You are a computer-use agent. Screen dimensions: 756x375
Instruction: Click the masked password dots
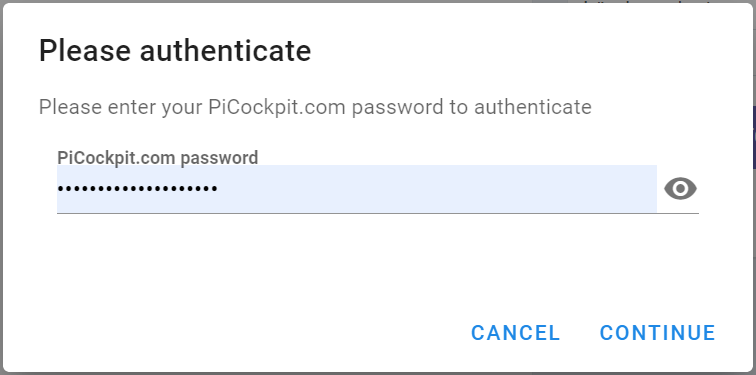137,188
